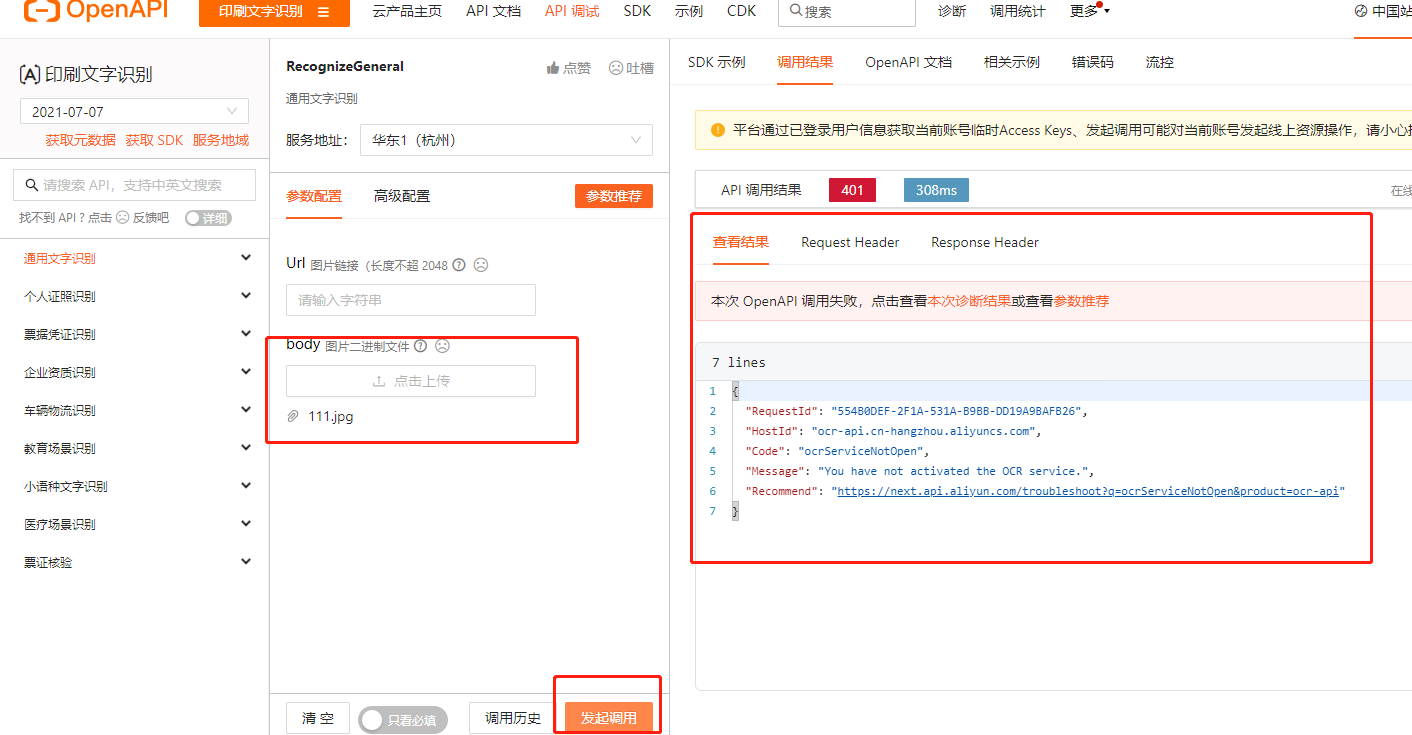
Task: Click the help question icon beside Url
Action: coord(459,265)
